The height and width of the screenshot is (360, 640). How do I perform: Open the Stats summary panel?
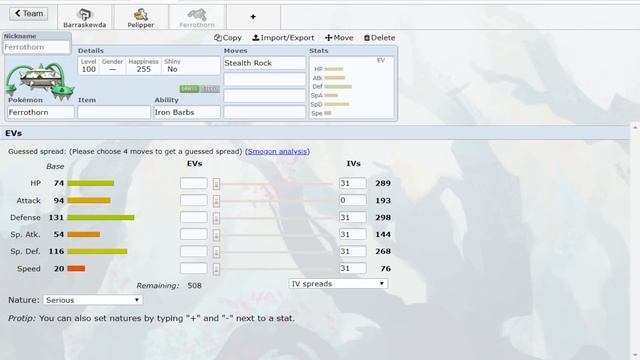point(351,87)
